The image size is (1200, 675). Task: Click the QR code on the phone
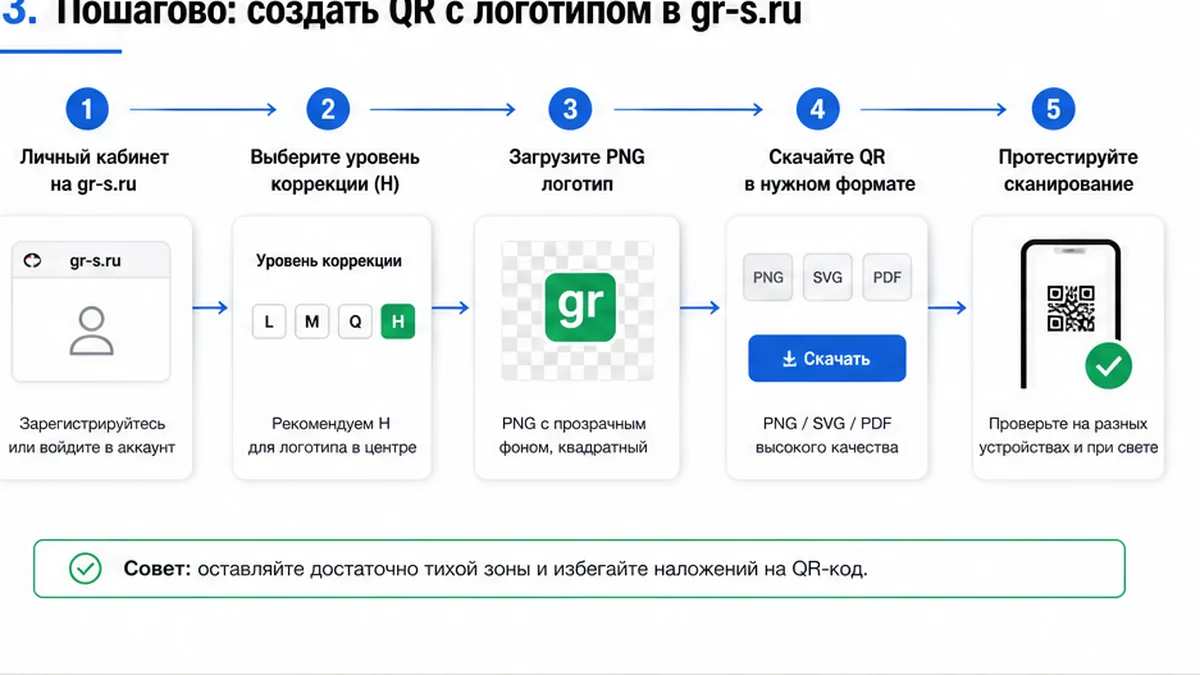coord(1070,309)
